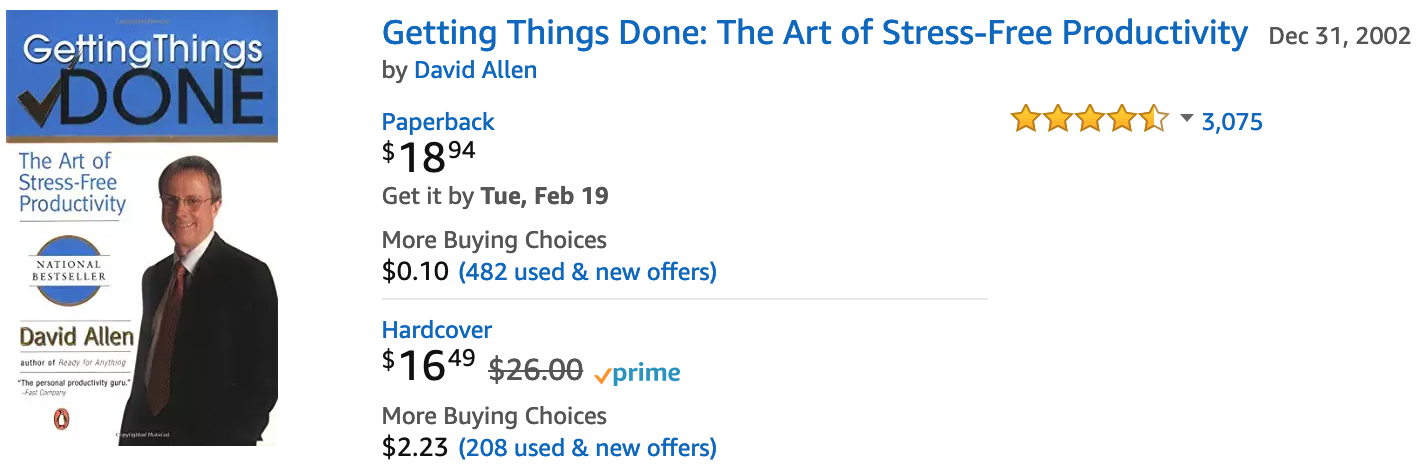The image size is (1416, 466).
Task: Open the Getting Things Done book title link
Action: 815,33
